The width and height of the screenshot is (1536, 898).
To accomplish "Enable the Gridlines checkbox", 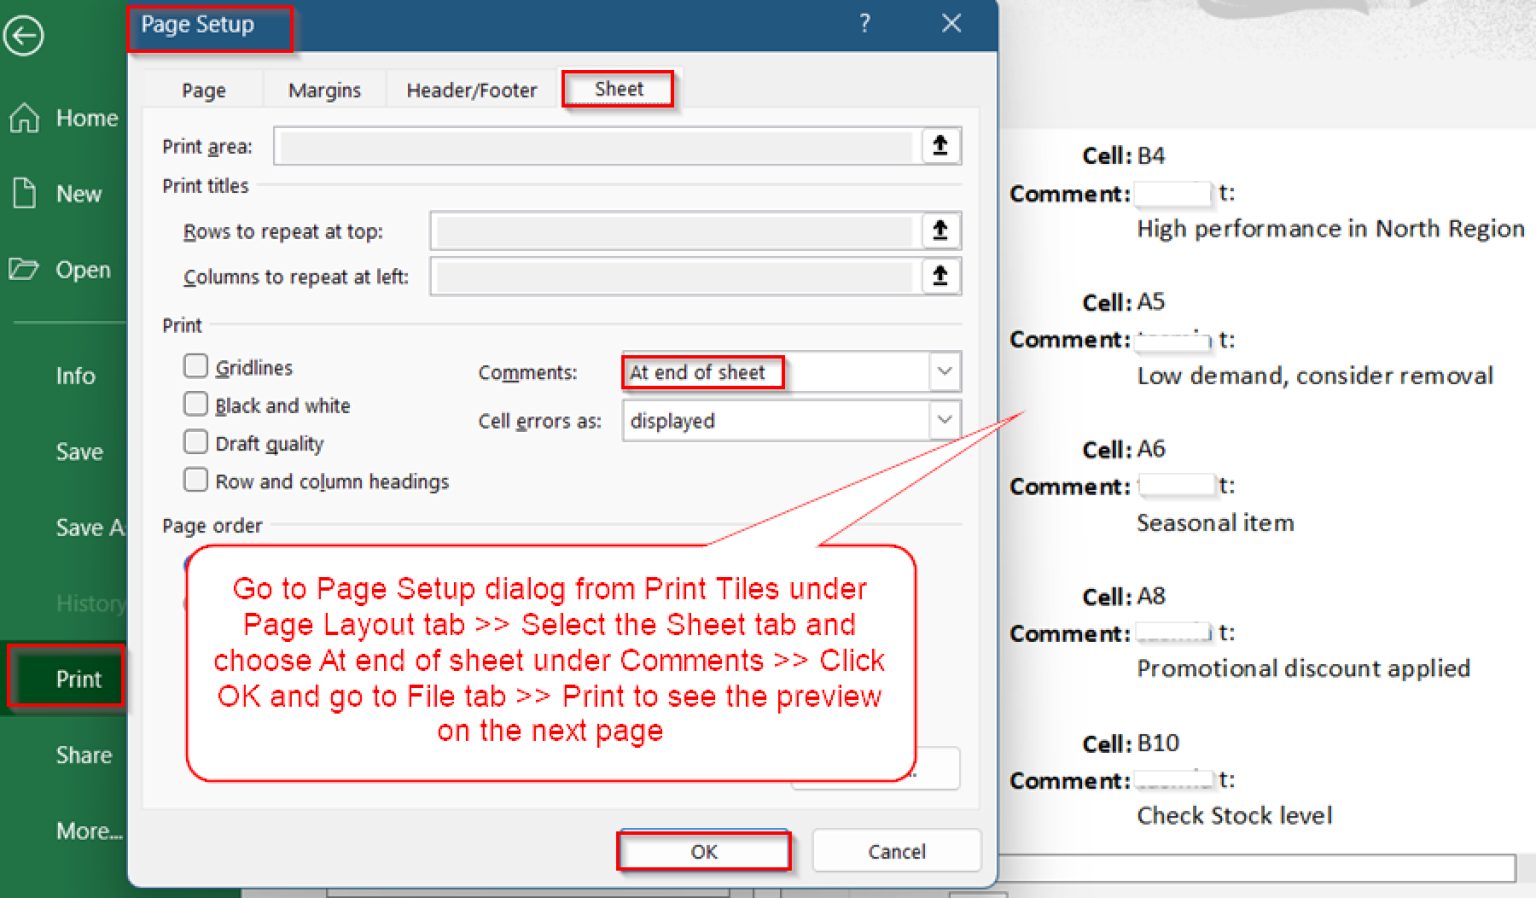I will (196, 366).
